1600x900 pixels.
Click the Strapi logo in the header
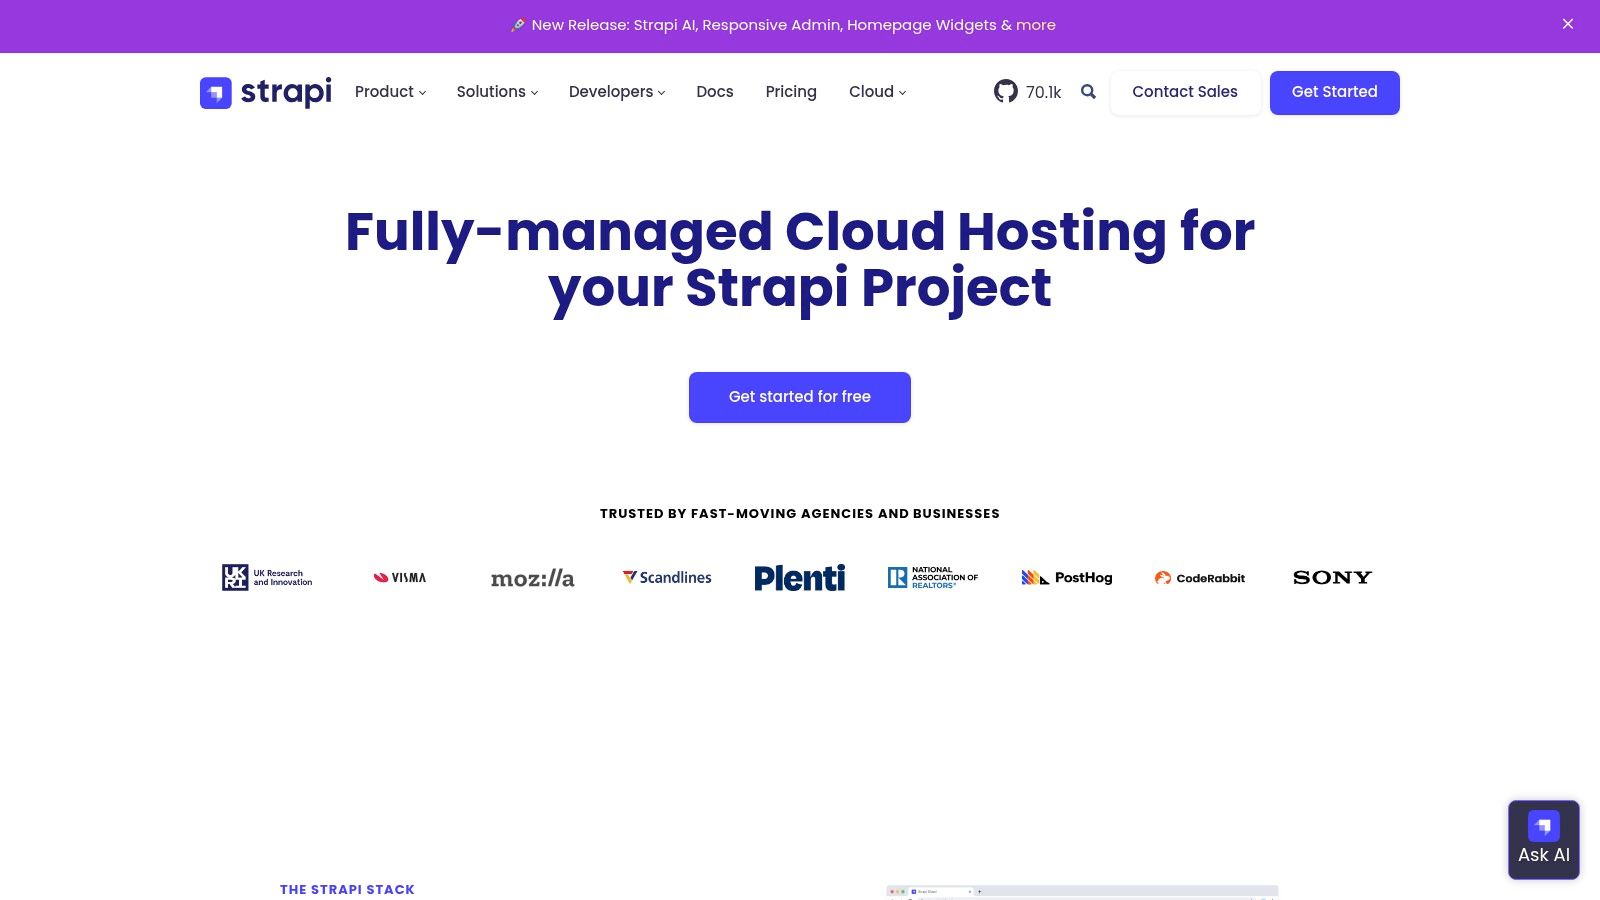(x=266, y=92)
